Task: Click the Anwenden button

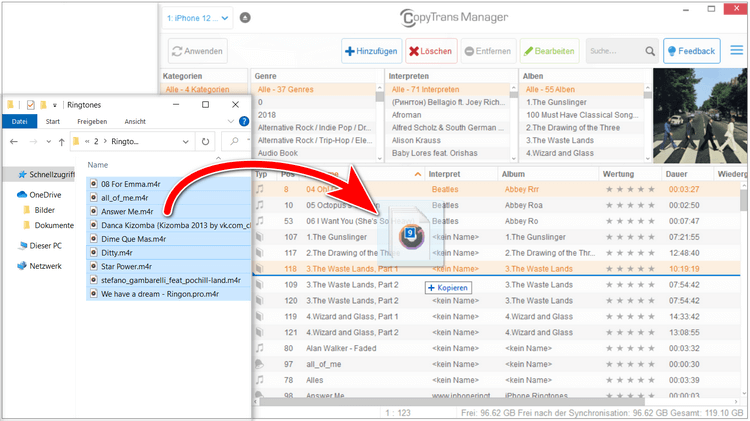Action: click(198, 51)
